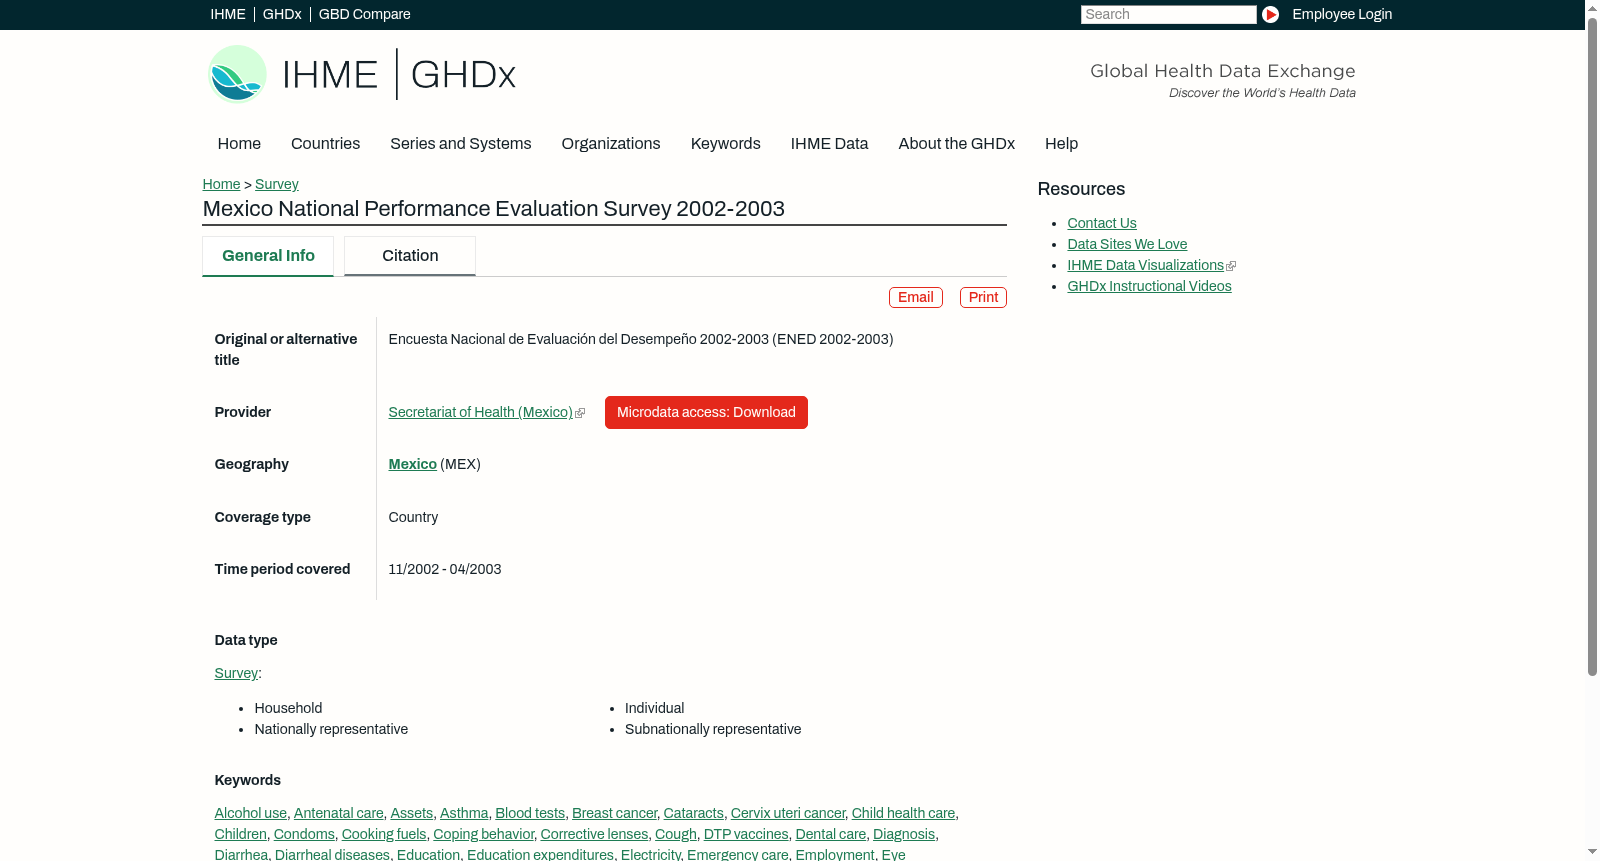The width and height of the screenshot is (1600, 861).
Task: Click the Dental care keyword
Action: (x=831, y=834)
